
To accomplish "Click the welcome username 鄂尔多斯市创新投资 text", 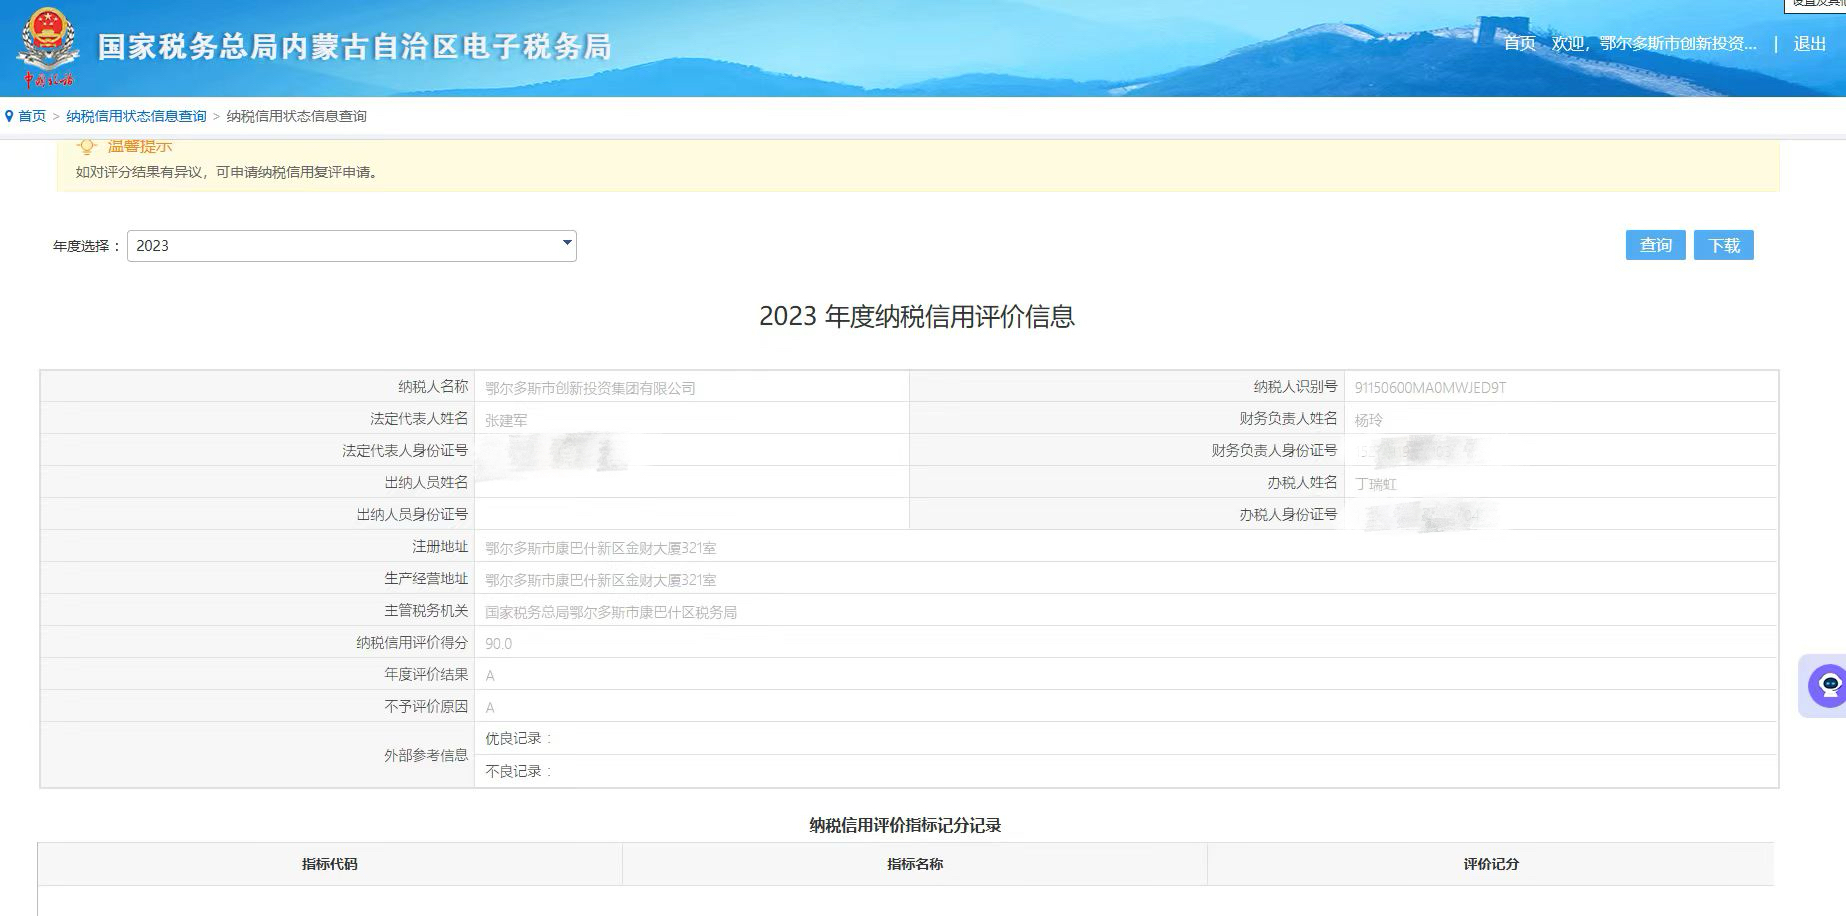I will [x=1677, y=43].
